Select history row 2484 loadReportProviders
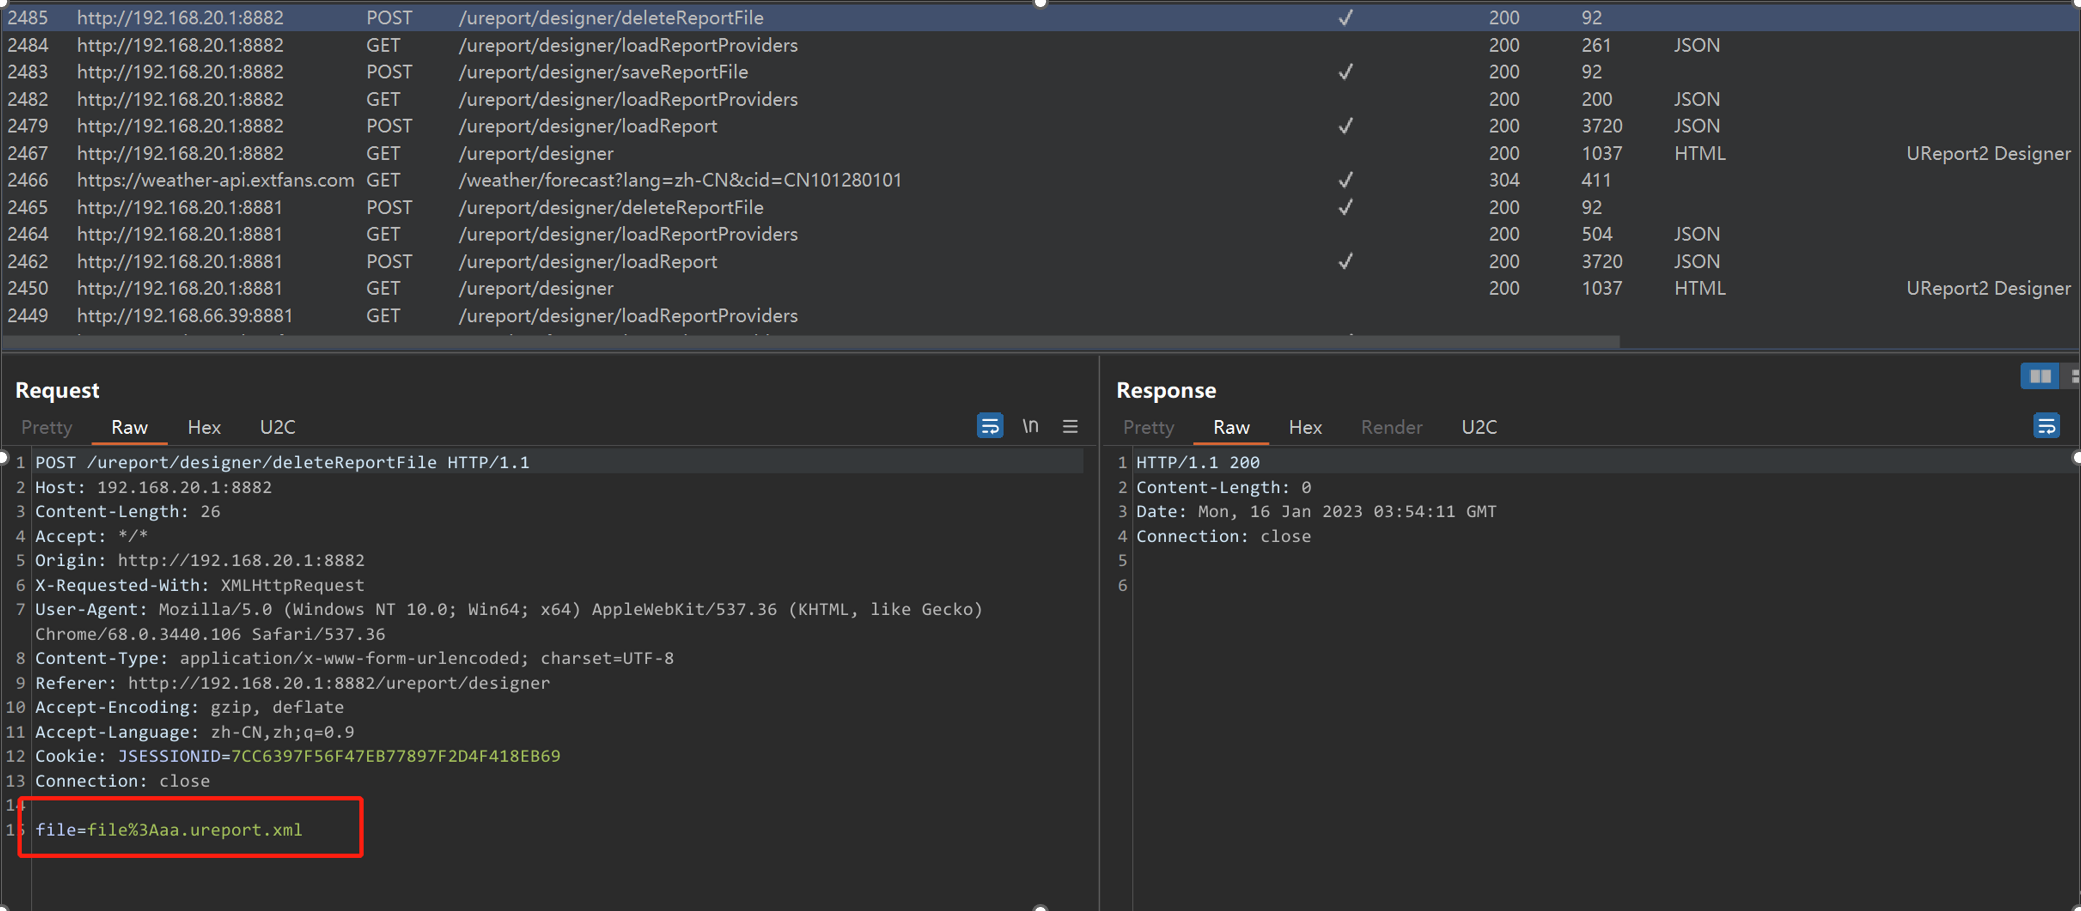Image resolution: width=2081 pixels, height=911 pixels. [1040, 45]
